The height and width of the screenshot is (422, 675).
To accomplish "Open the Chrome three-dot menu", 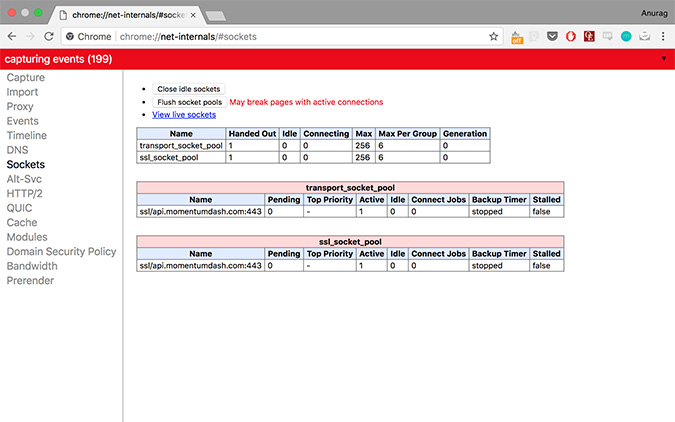I will pos(663,36).
